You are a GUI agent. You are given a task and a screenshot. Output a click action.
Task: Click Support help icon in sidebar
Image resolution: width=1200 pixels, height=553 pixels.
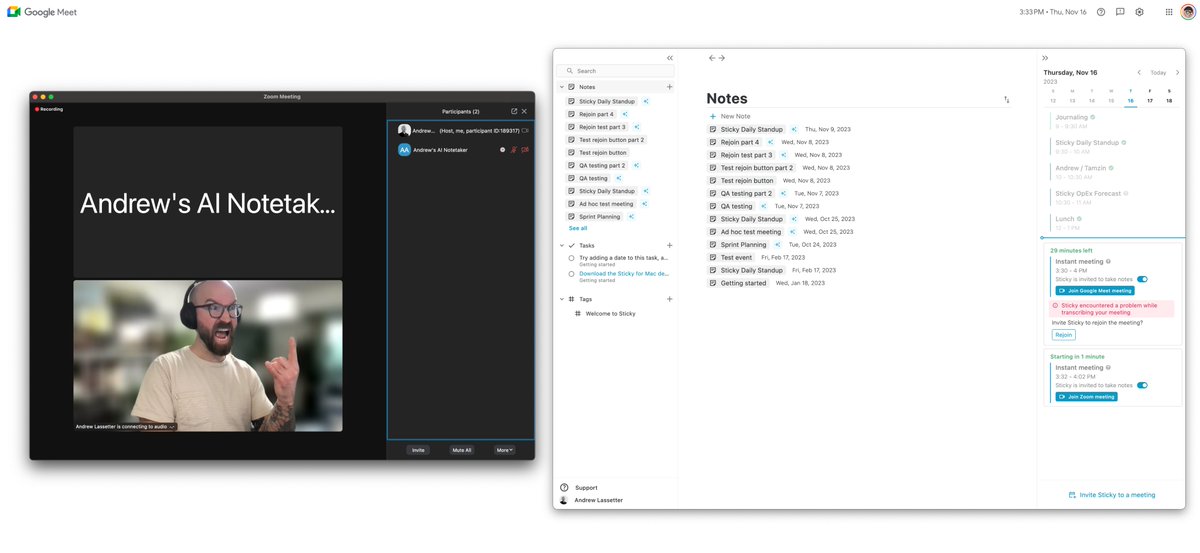[564, 487]
